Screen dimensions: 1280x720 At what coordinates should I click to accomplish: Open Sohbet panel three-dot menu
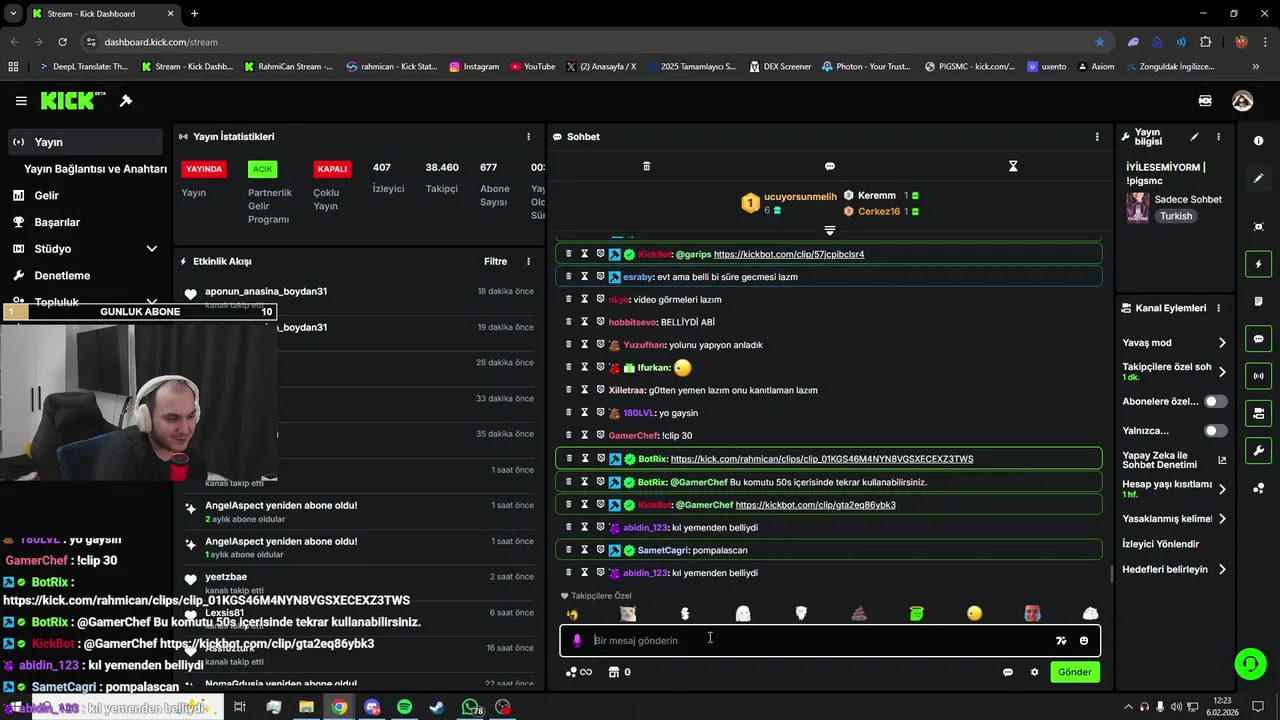1097,137
